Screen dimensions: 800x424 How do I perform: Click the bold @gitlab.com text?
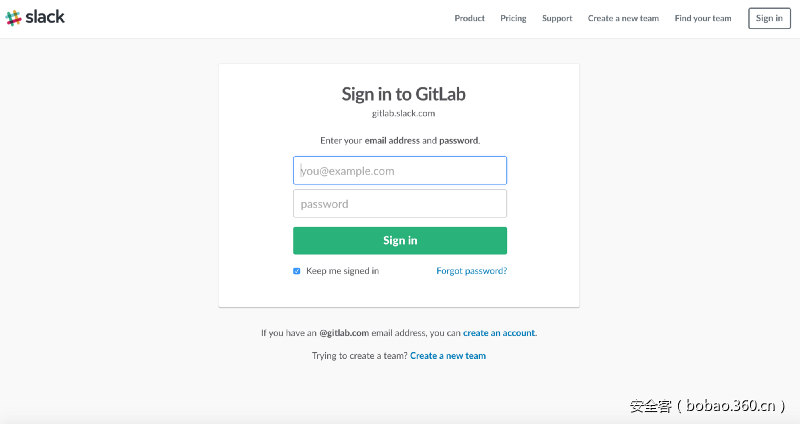click(x=344, y=332)
